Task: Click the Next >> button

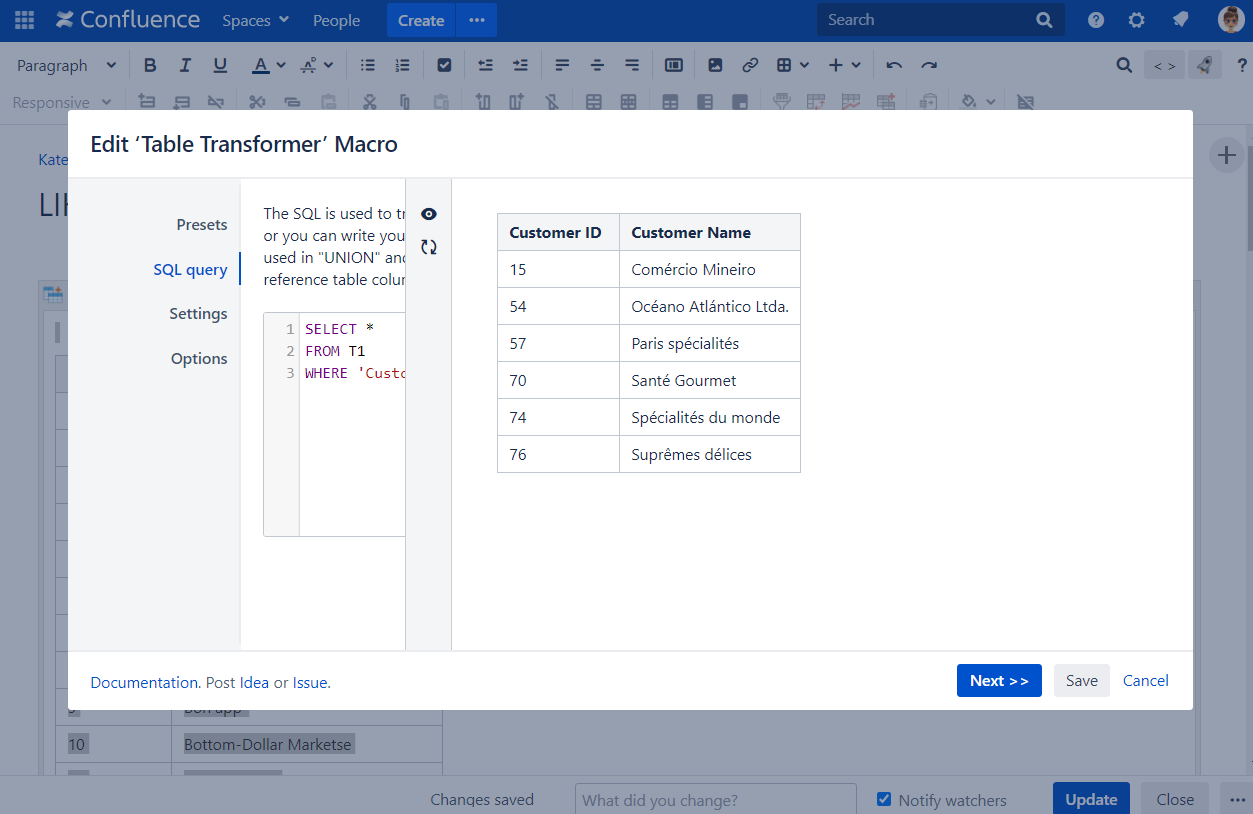Action: 998,681
